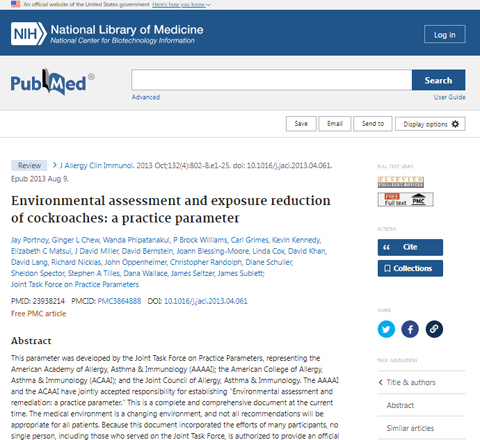Image resolution: width=480 pixels, height=440 pixels.
Task: Share article via Twitter icon
Action: point(386,329)
